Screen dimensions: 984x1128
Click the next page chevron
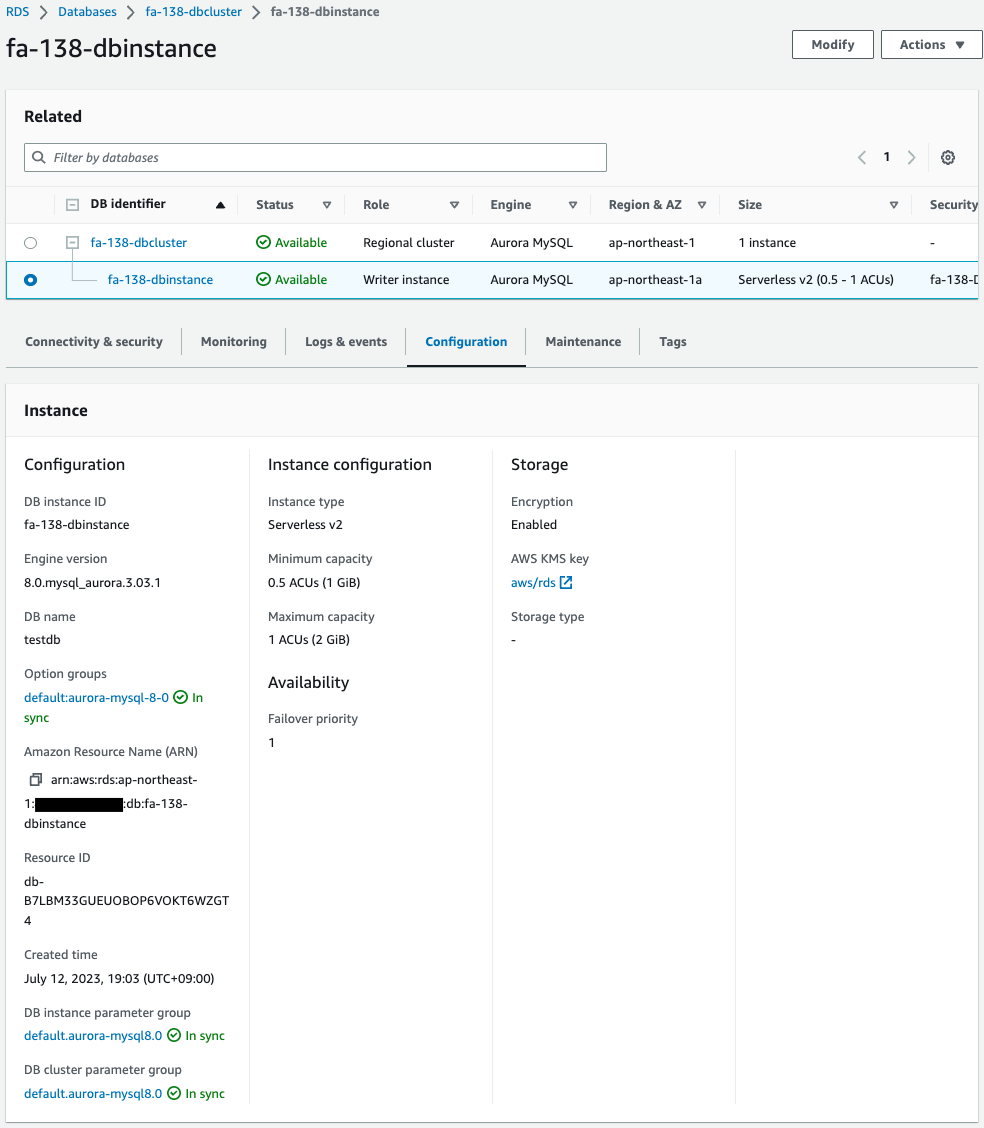pos(911,157)
